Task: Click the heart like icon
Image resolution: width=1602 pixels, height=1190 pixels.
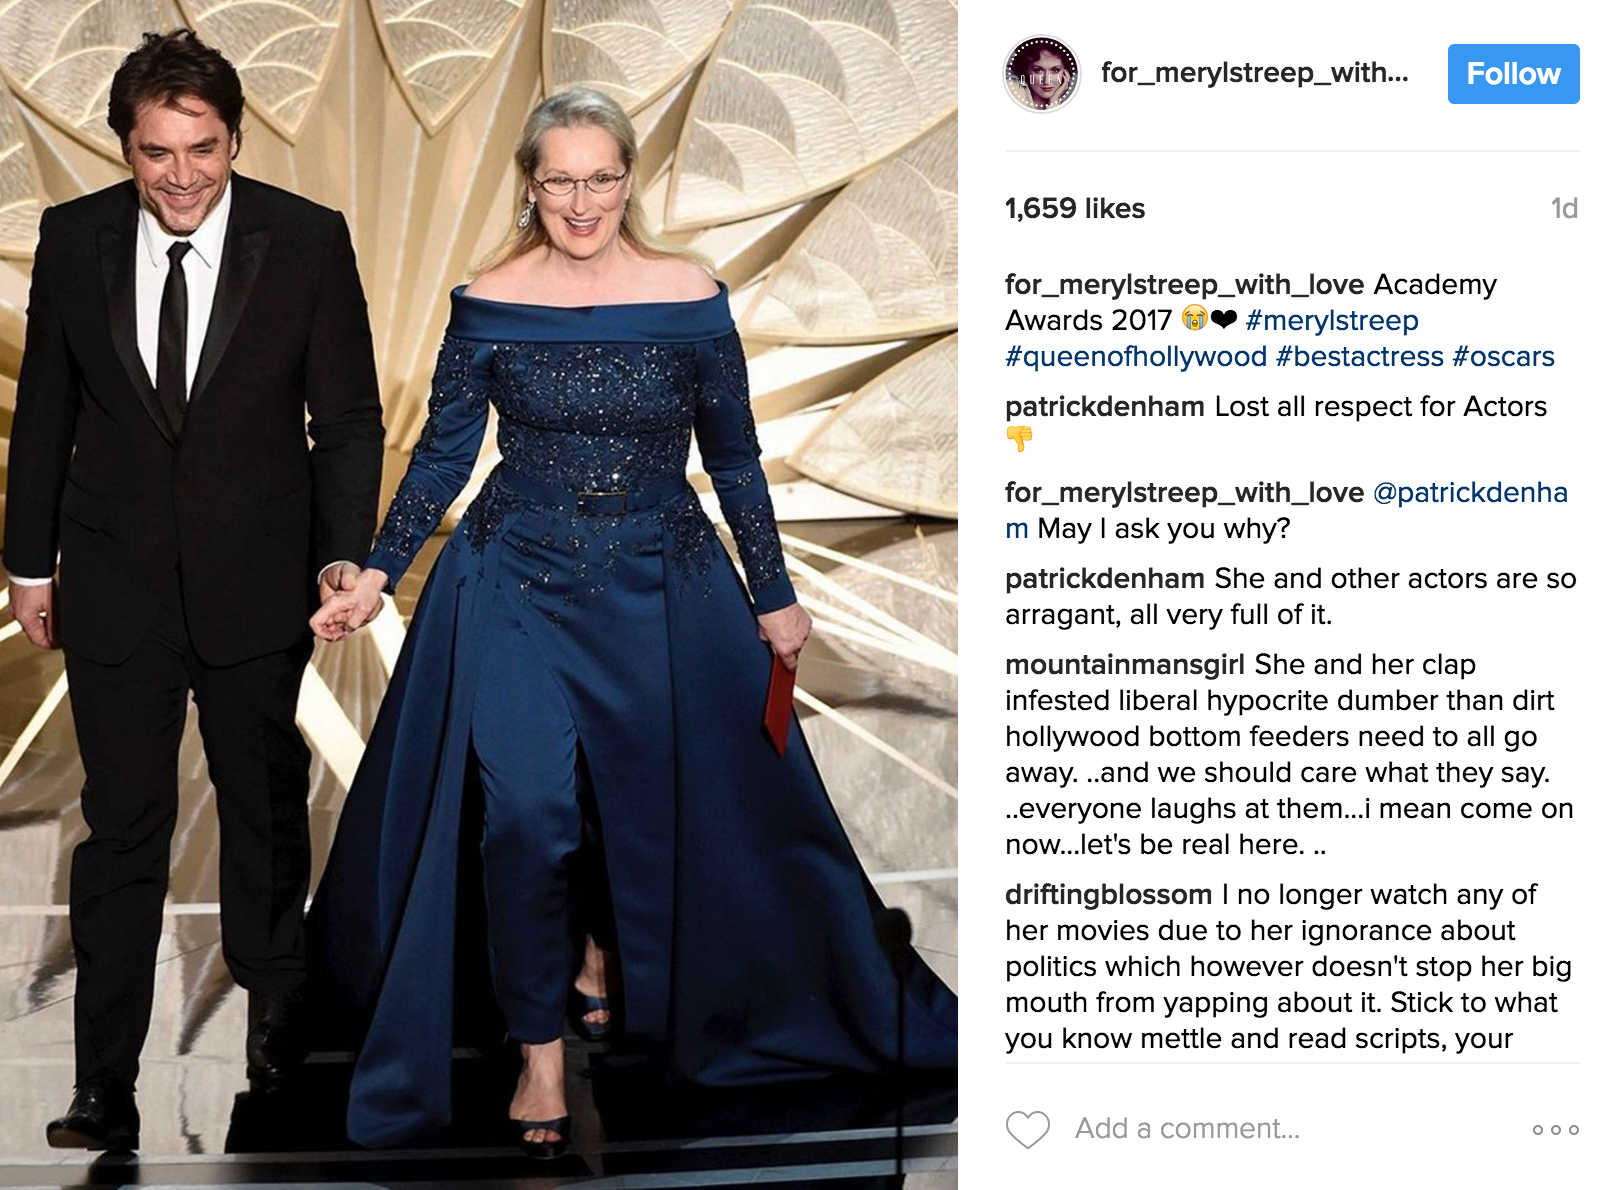Action: tap(1027, 1129)
